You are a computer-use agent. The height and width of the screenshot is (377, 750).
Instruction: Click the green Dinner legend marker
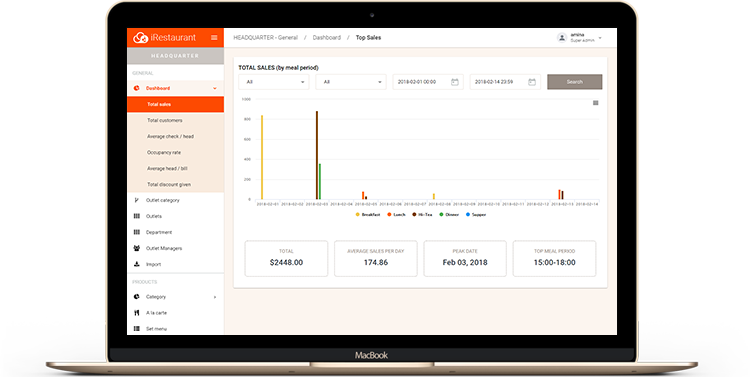[441, 215]
